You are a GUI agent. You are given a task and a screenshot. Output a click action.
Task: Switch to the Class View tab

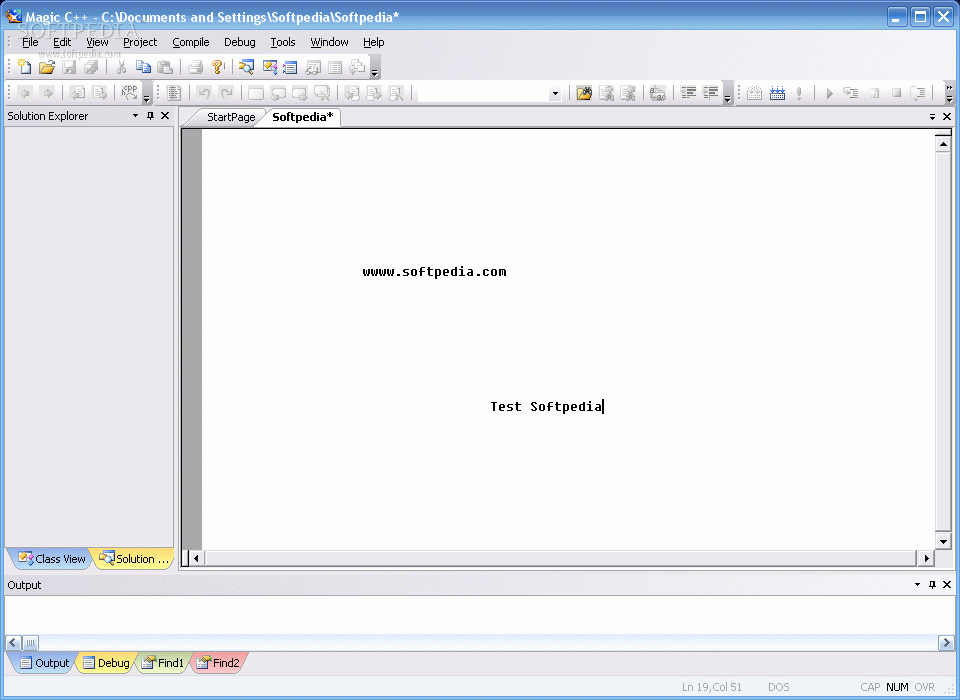tap(51, 559)
